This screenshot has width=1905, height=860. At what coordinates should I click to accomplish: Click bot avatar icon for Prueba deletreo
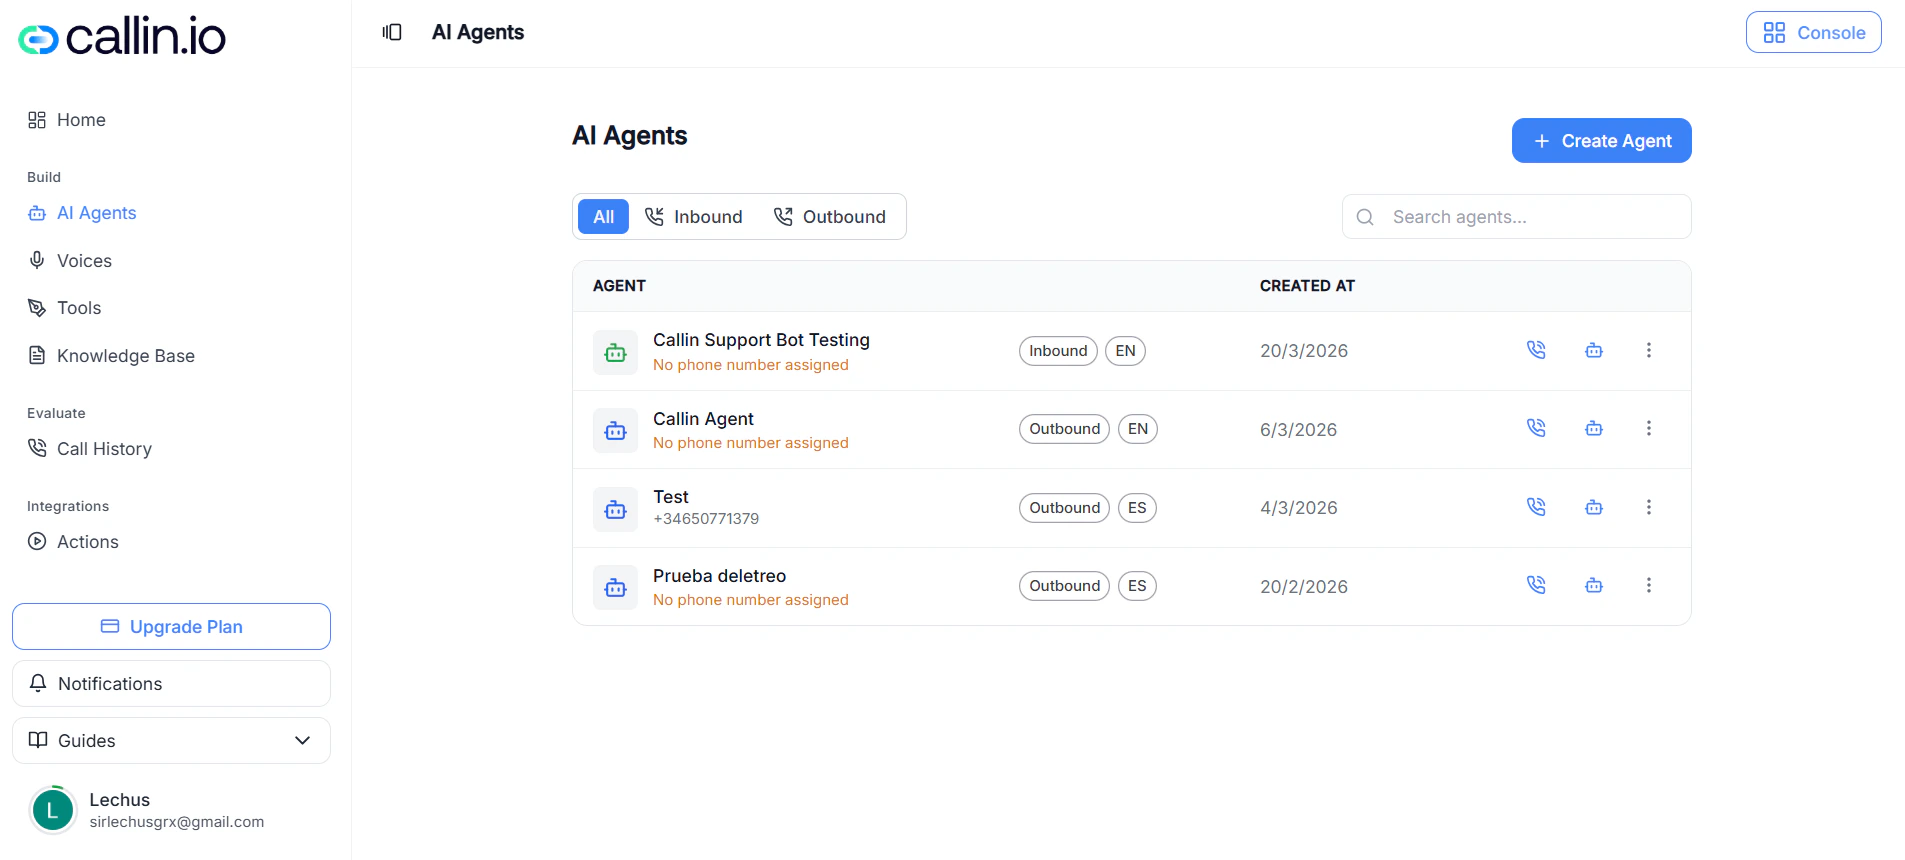tap(615, 588)
